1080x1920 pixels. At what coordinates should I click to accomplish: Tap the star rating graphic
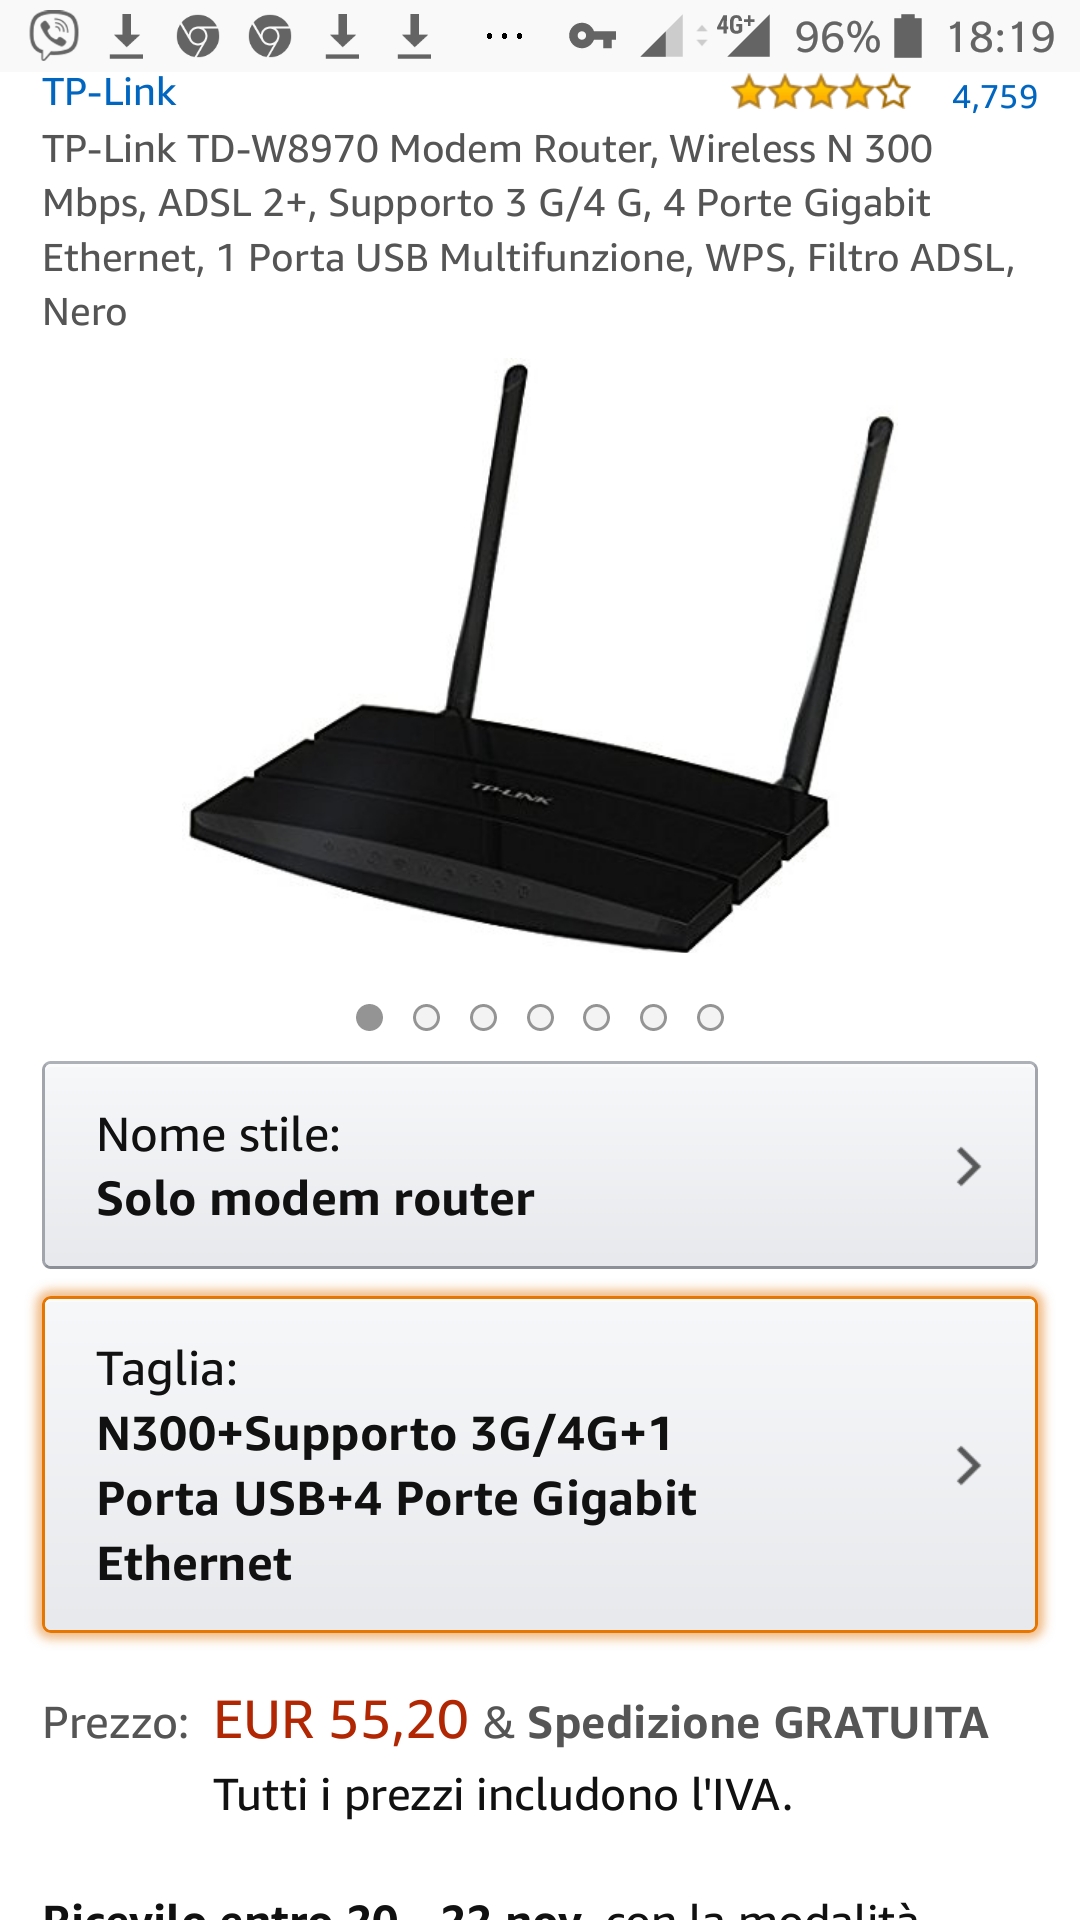point(821,93)
